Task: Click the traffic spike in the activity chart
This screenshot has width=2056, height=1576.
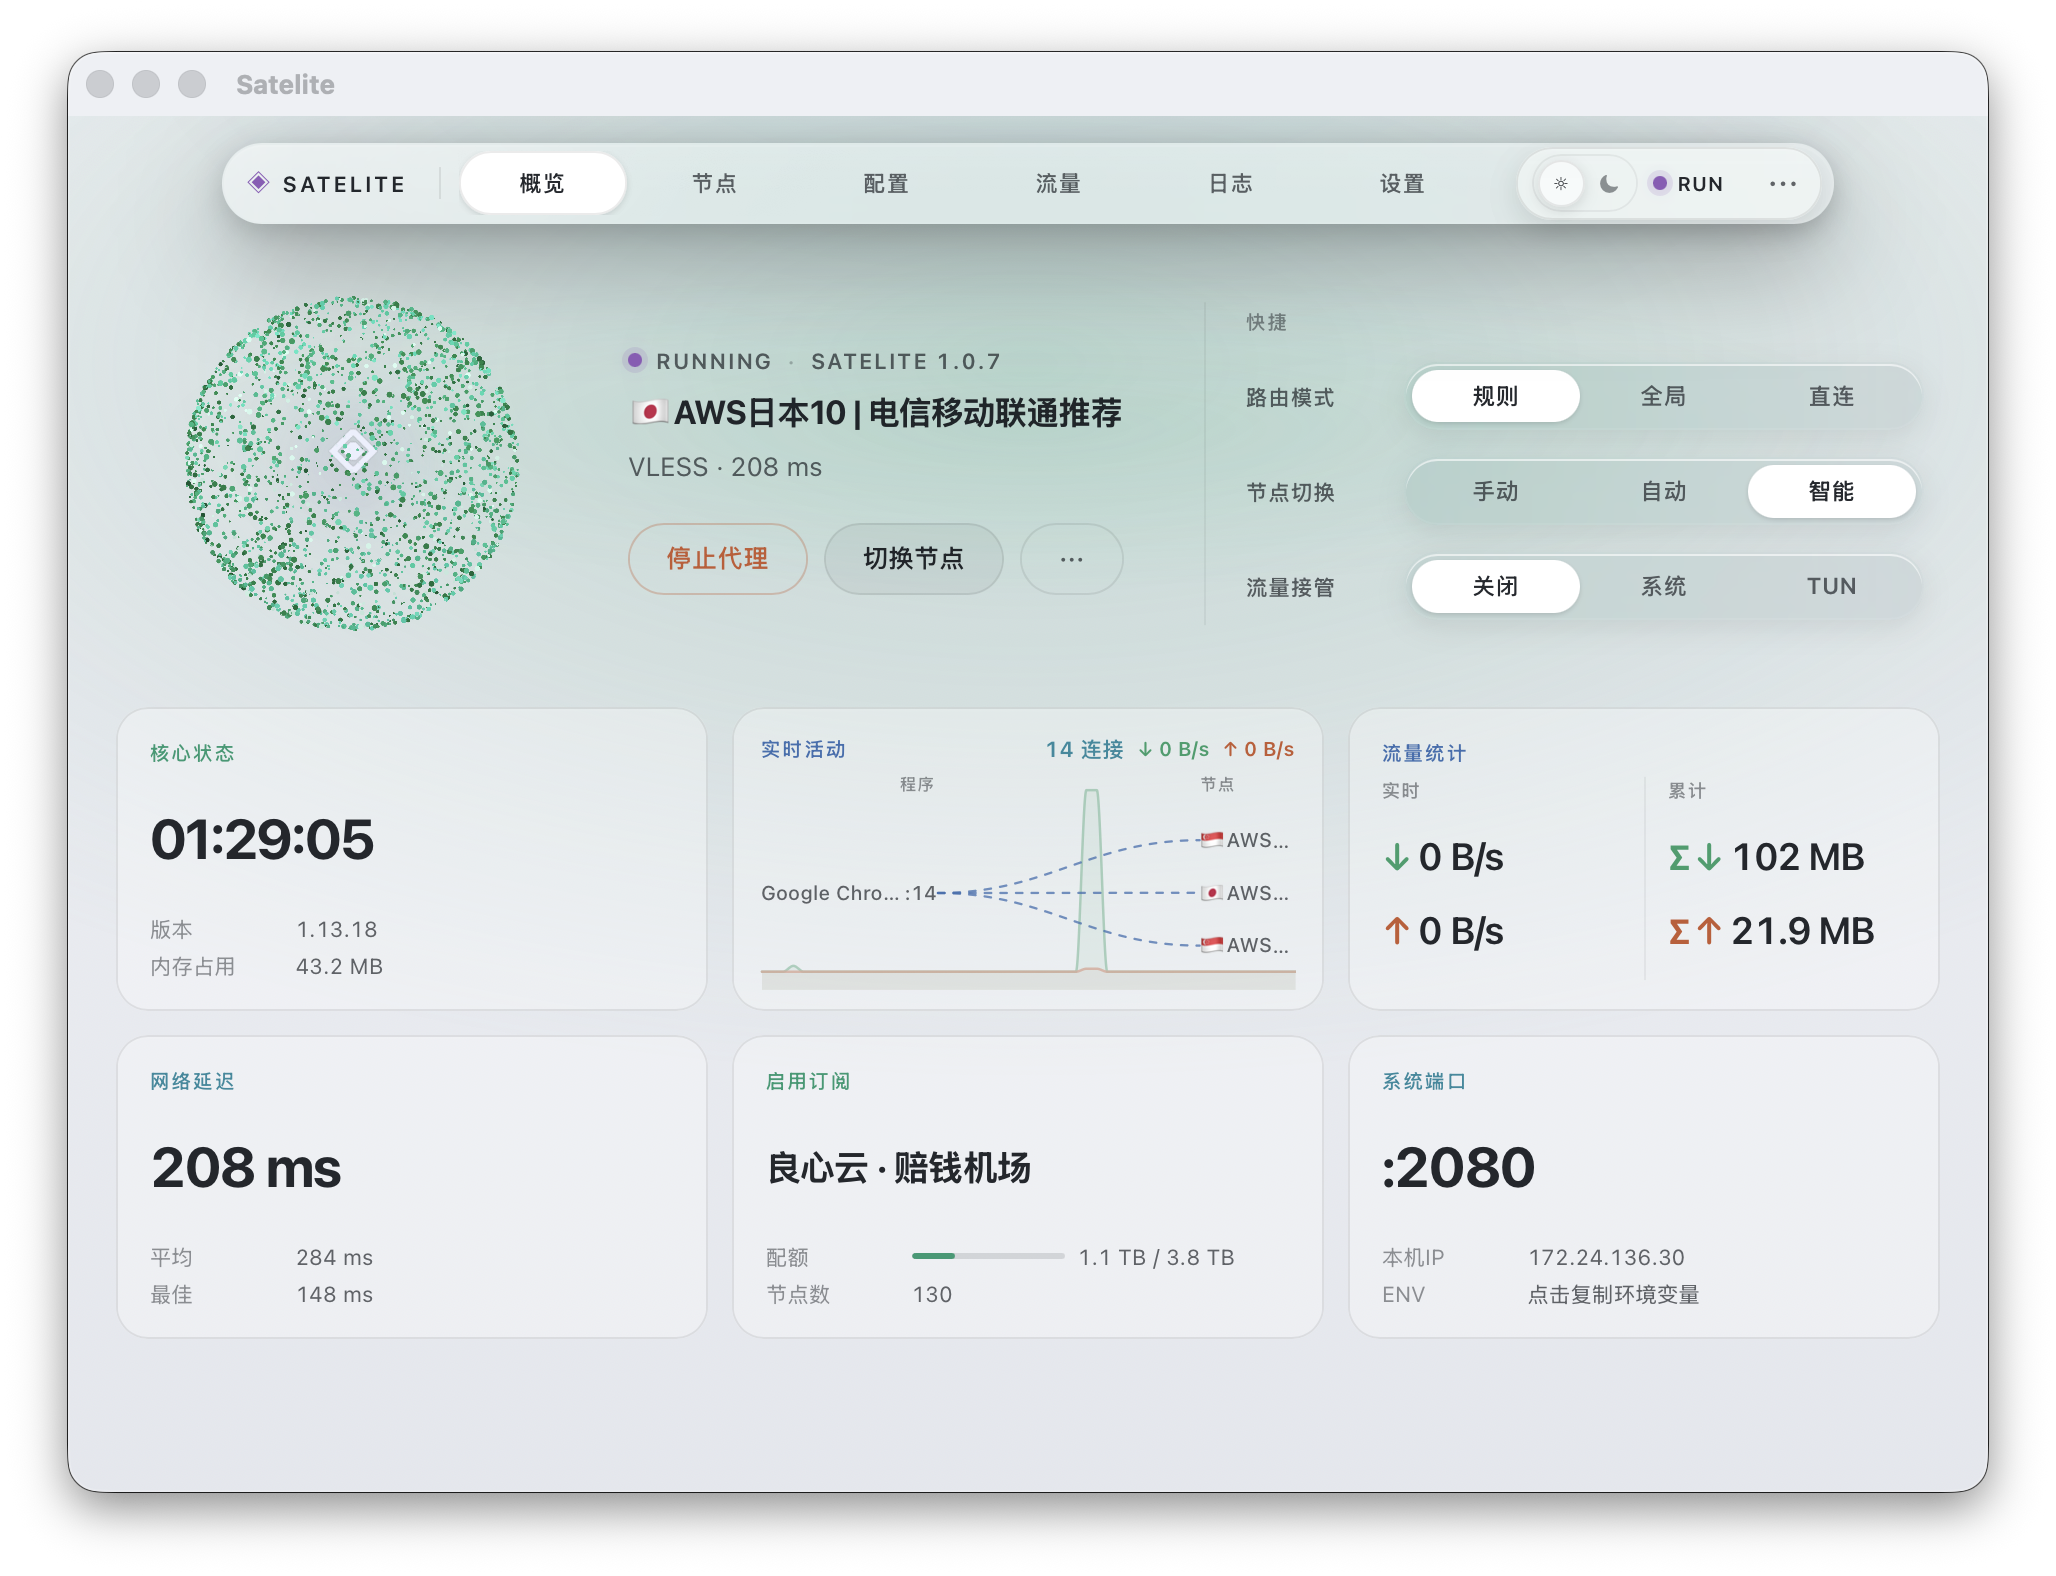Action: pos(1091,880)
